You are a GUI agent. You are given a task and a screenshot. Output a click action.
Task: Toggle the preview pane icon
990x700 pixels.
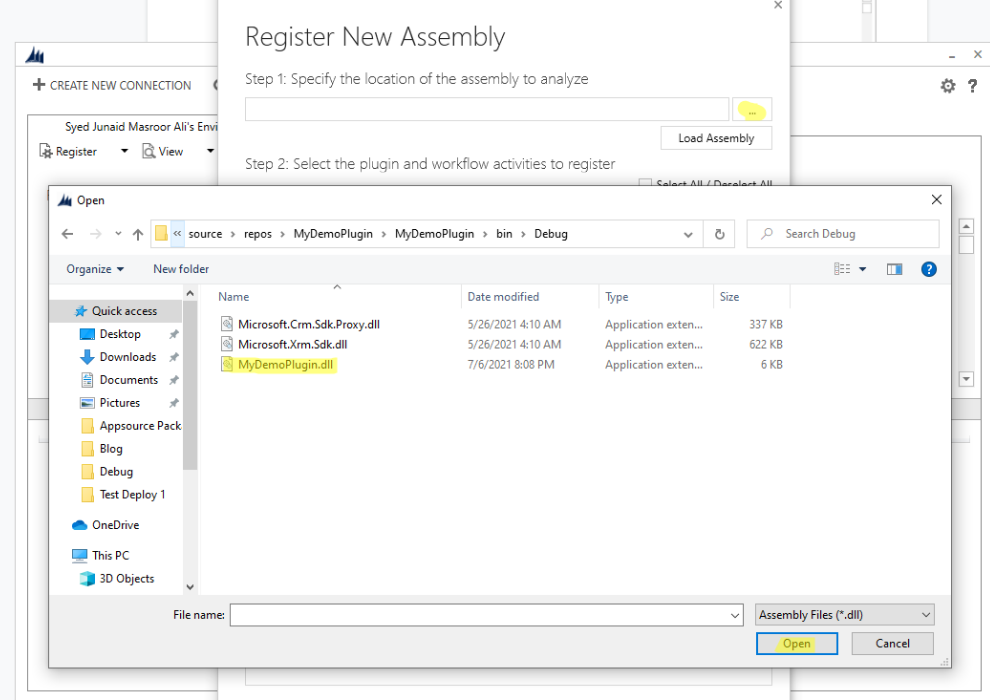(x=894, y=269)
